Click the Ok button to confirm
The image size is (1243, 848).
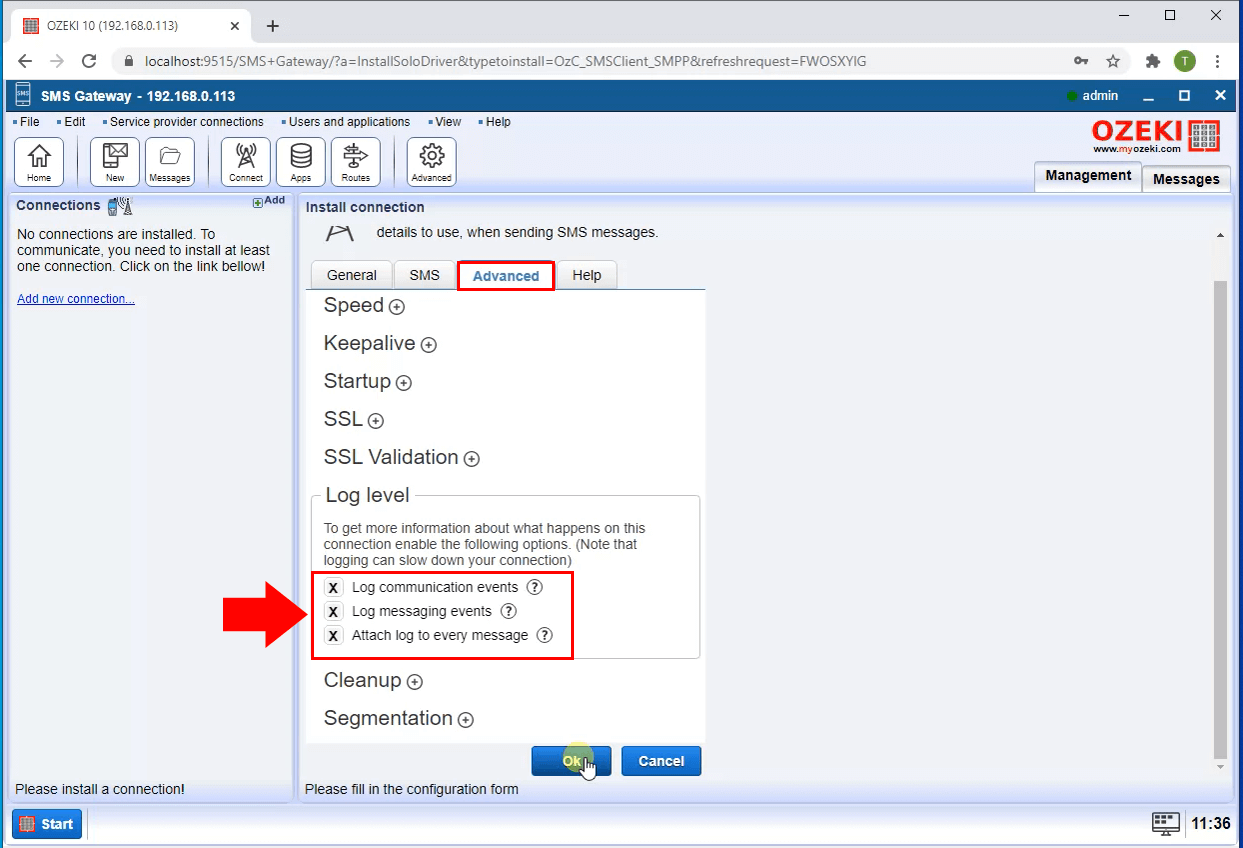tap(570, 760)
